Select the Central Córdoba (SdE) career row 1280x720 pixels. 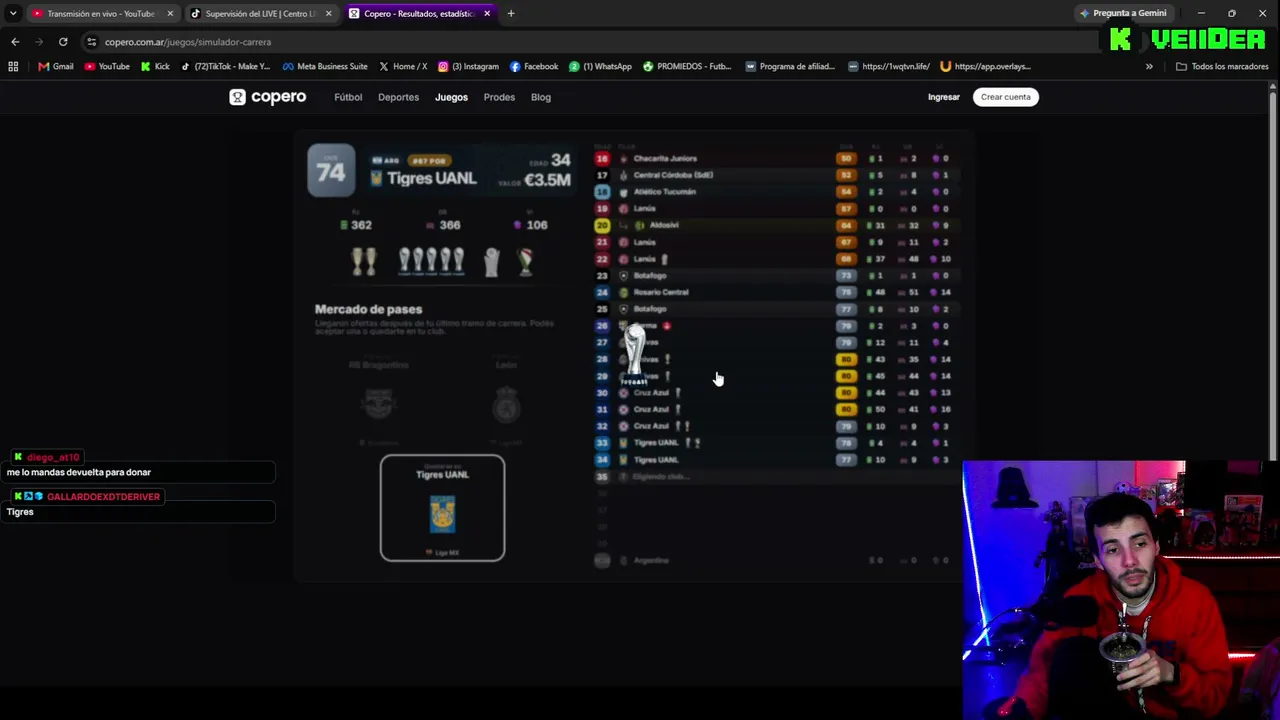pyautogui.click(x=775, y=175)
